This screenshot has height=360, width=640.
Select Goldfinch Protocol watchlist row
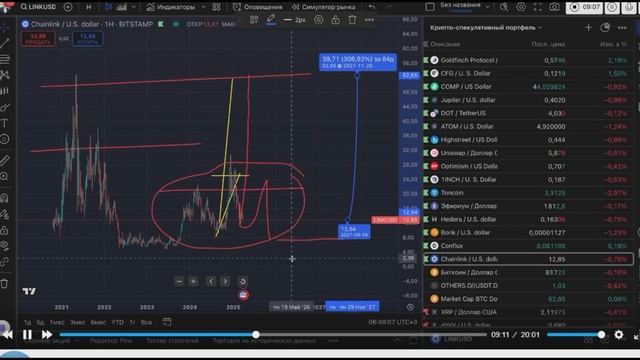tap(528, 60)
